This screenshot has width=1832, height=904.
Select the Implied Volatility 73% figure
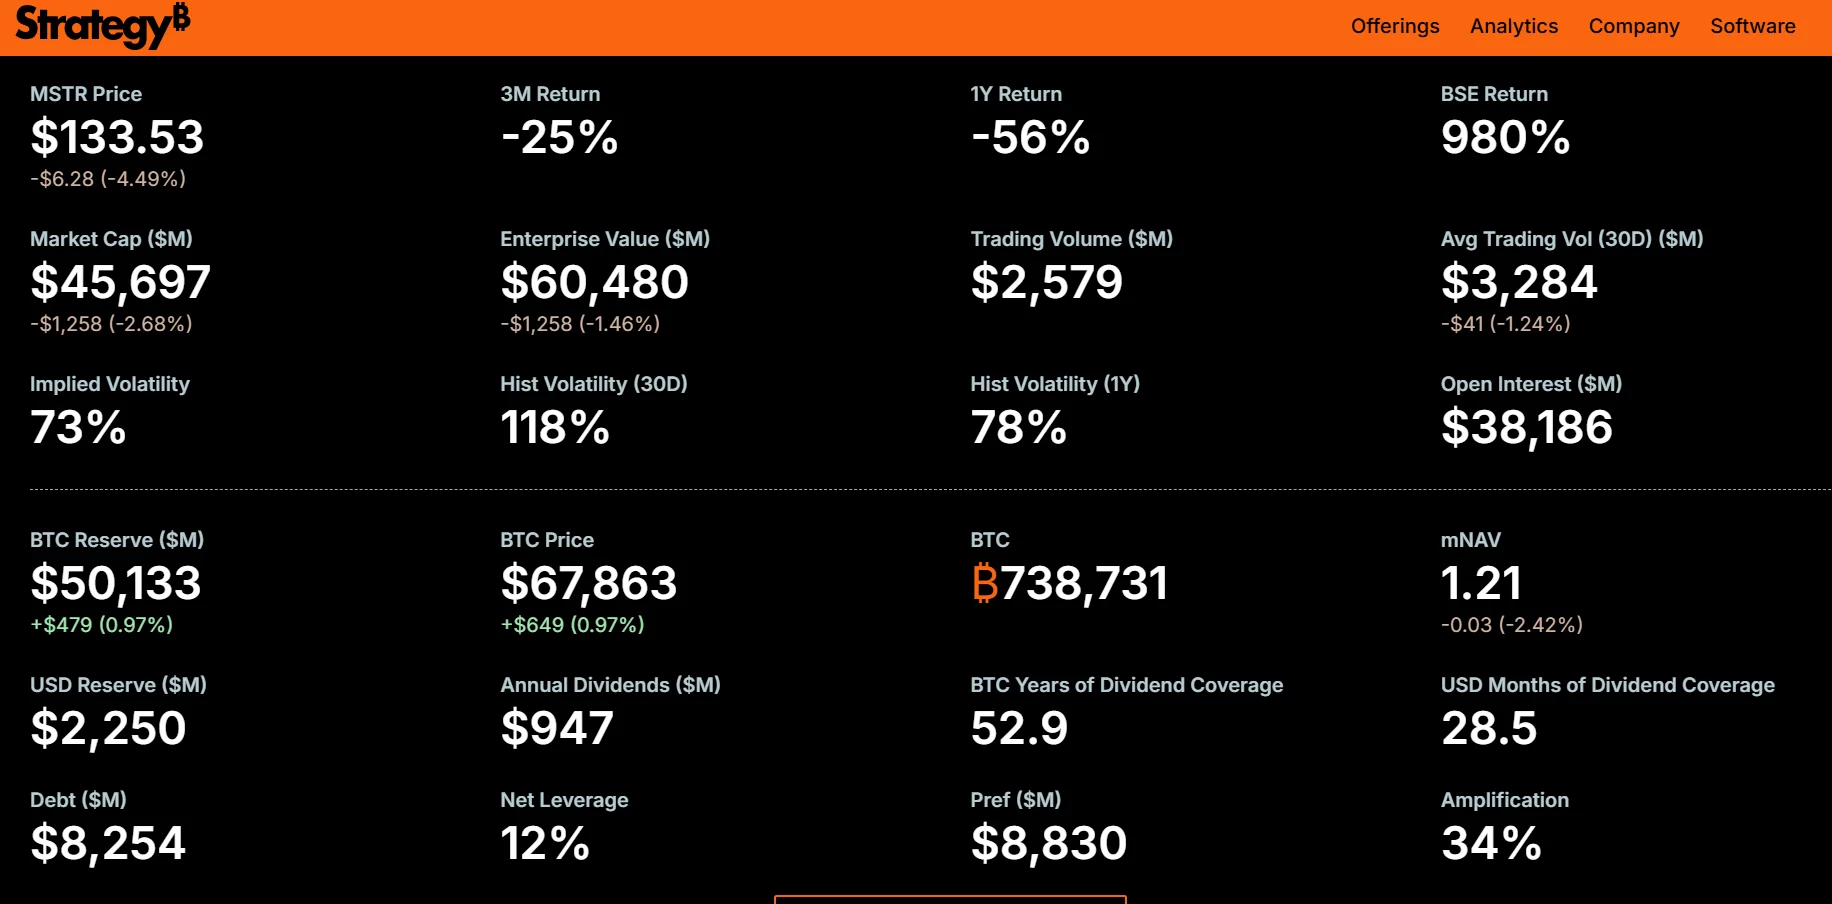(78, 427)
